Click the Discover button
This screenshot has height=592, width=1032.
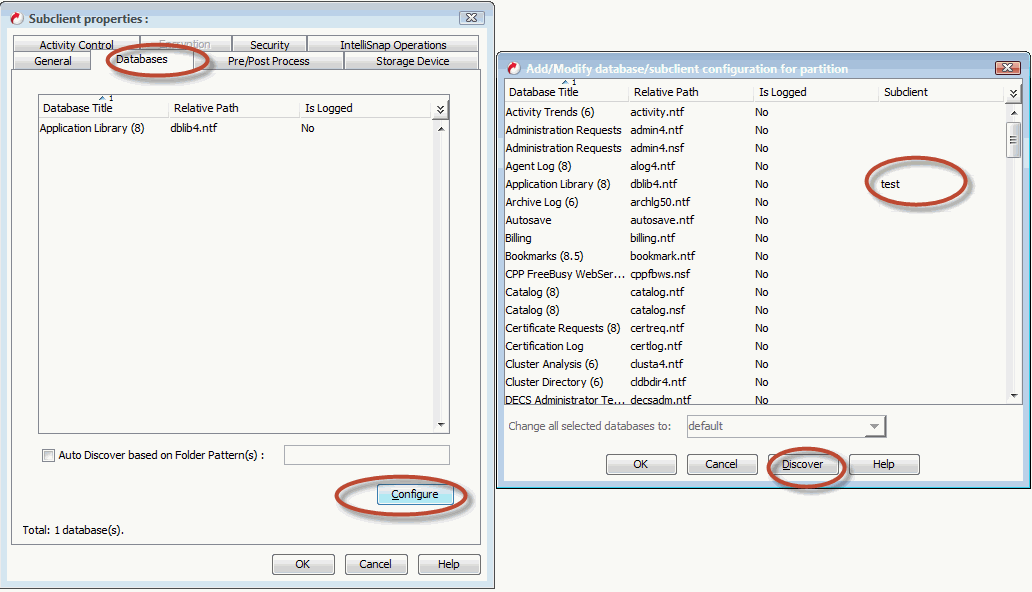tap(802, 464)
